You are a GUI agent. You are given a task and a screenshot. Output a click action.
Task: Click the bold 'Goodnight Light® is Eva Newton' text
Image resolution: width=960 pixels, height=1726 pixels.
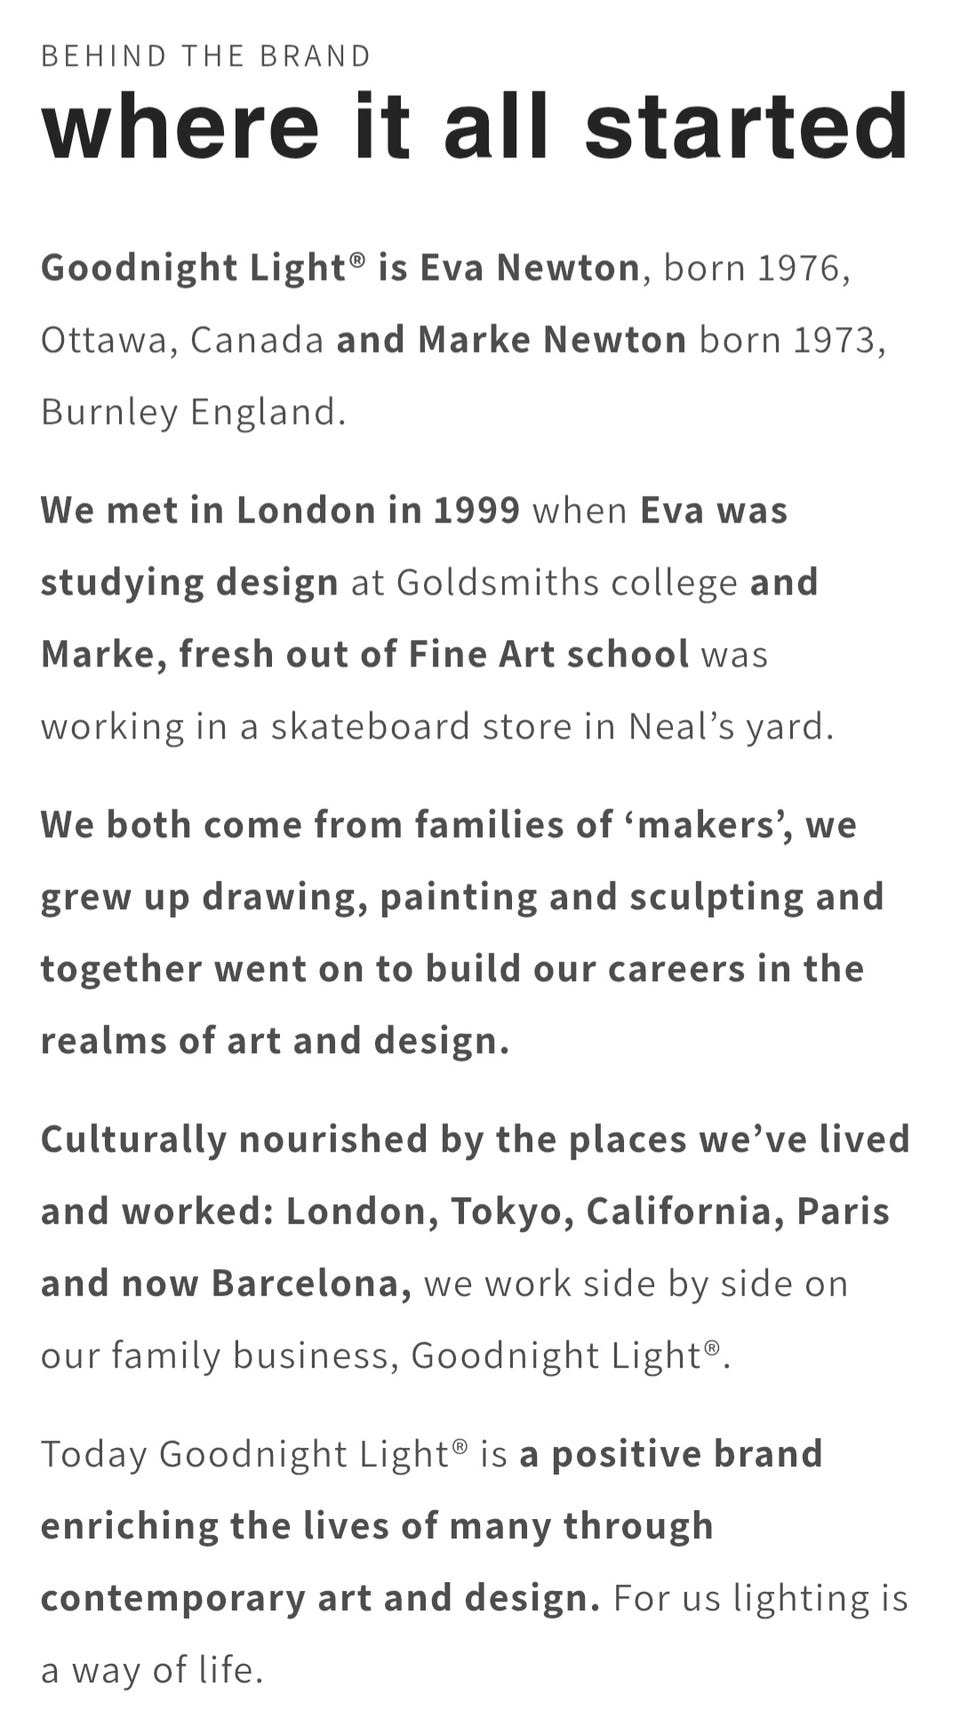click(x=340, y=268)
